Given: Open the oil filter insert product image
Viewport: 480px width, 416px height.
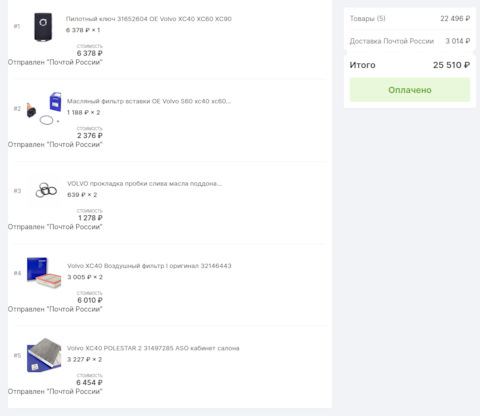Looking at the screenshot, I should [44, 108].
